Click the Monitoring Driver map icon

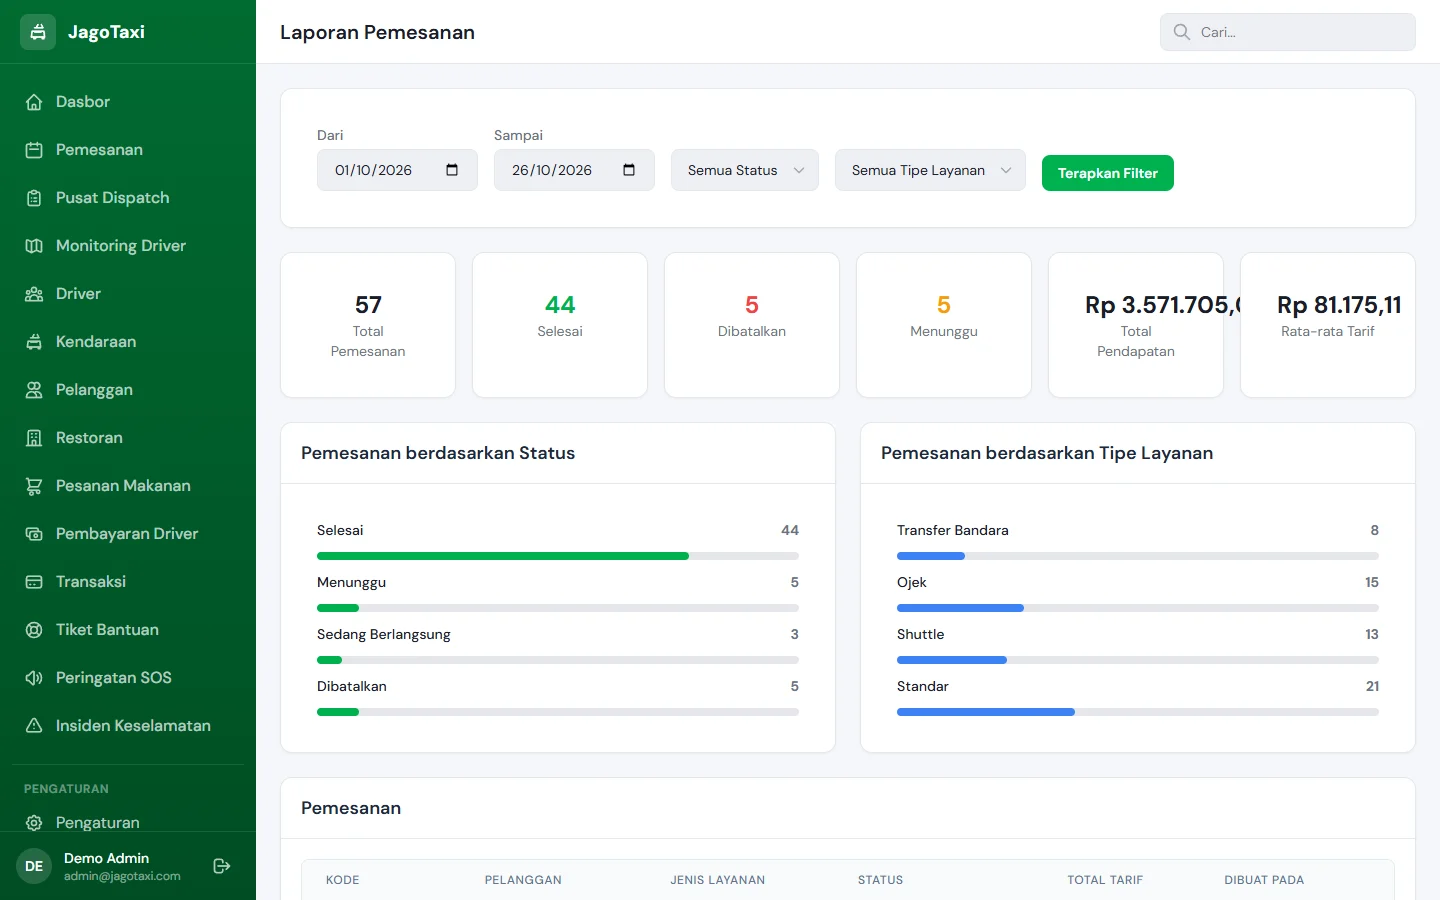[x=34, y=246]
